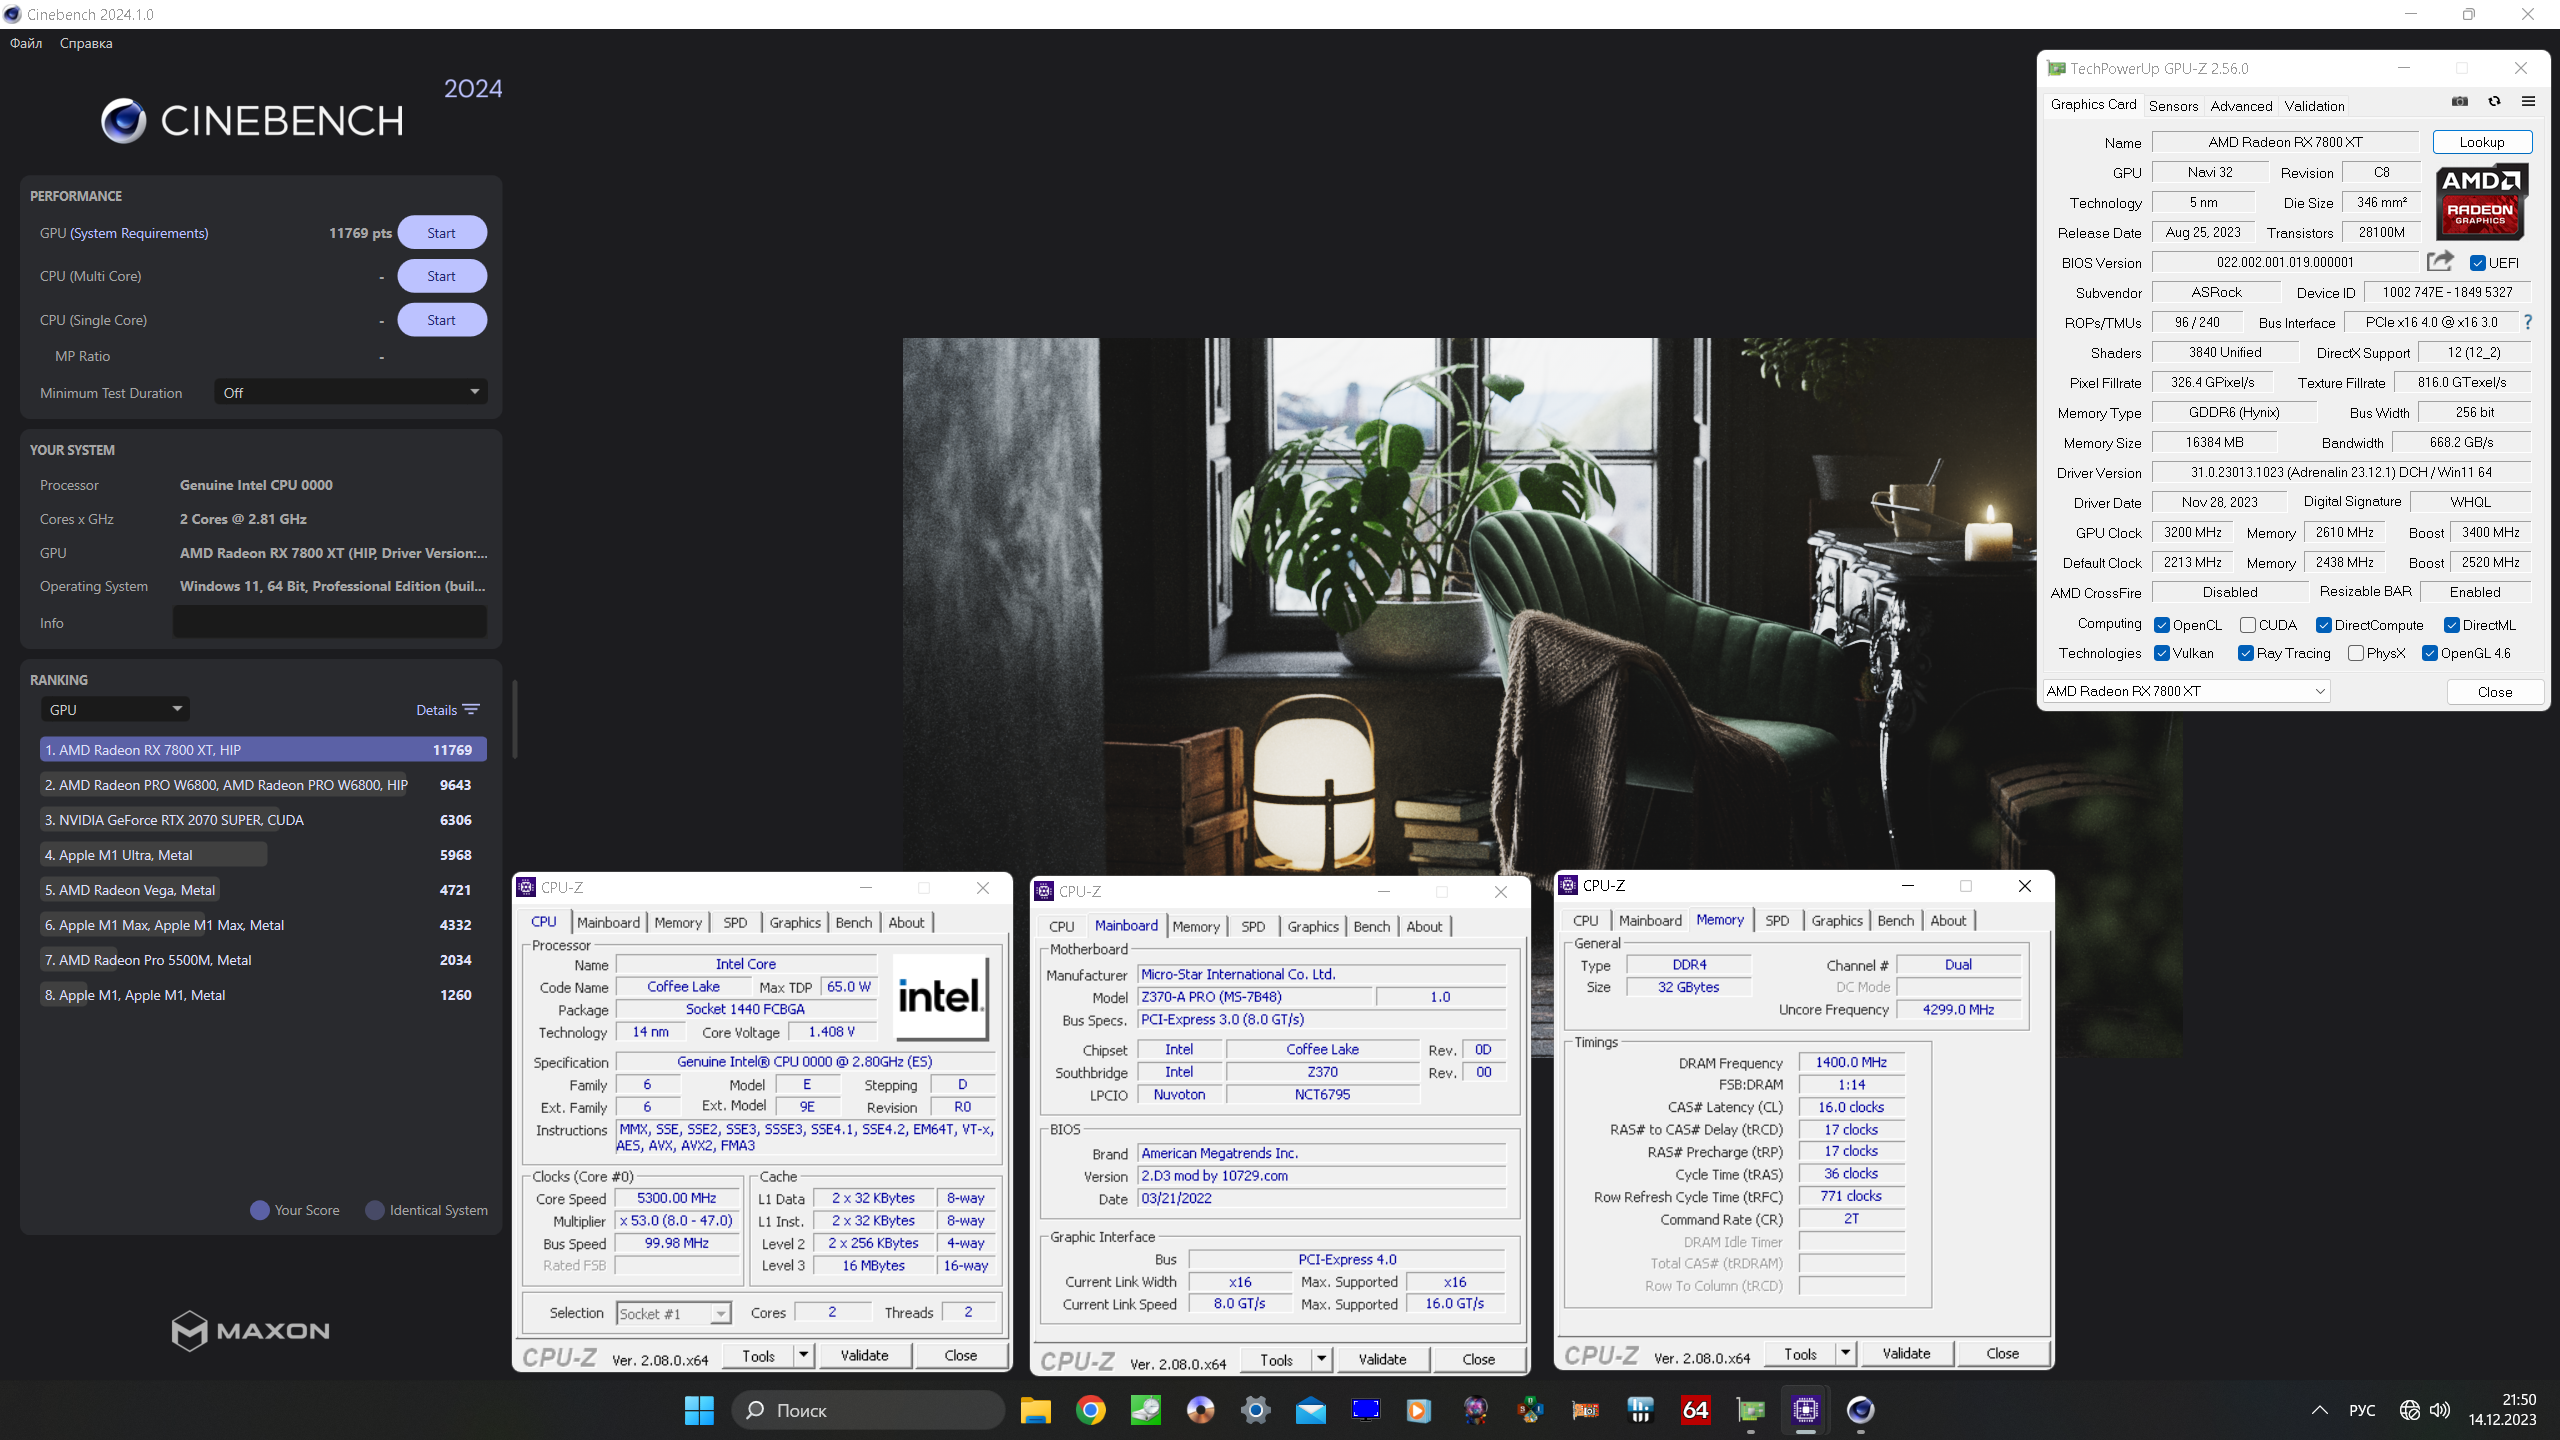Open the SPD tab in CPU-Z Mainboard window

click(x=1253, y=926)
